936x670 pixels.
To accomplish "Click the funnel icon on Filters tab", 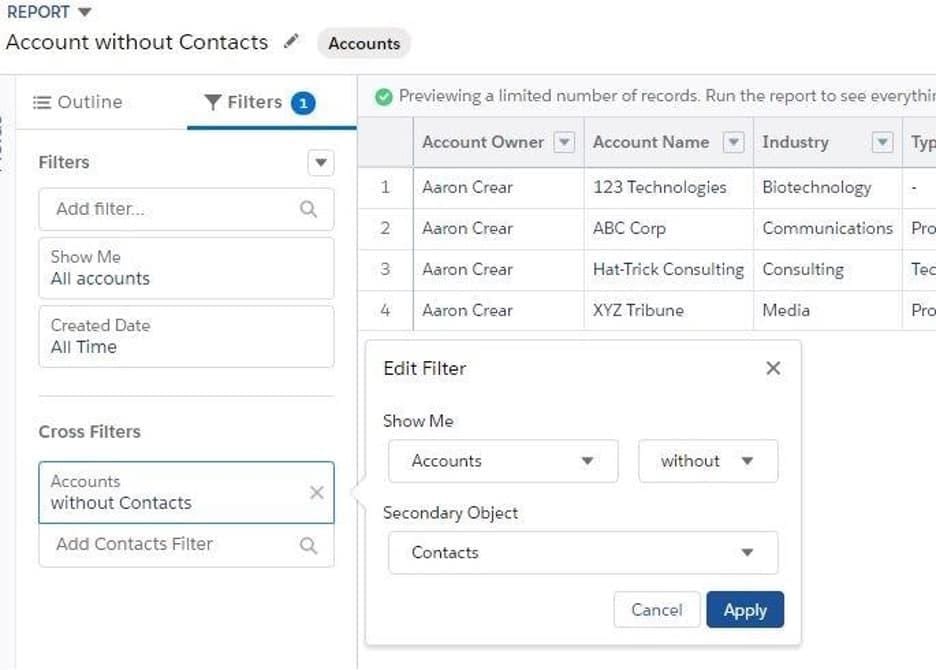I will (212, 101).
